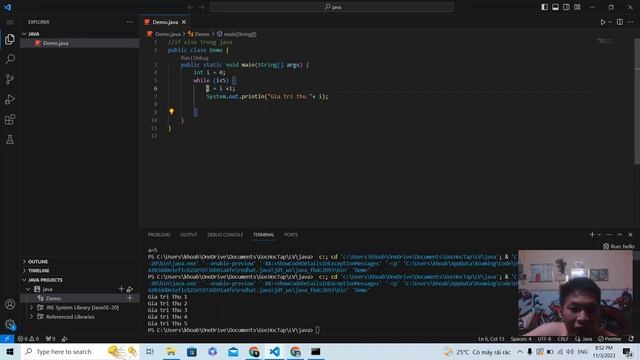Viewport: 640px width, 360px height.
Task: Open the Source Control view
Action: click(x=10, y=79)
